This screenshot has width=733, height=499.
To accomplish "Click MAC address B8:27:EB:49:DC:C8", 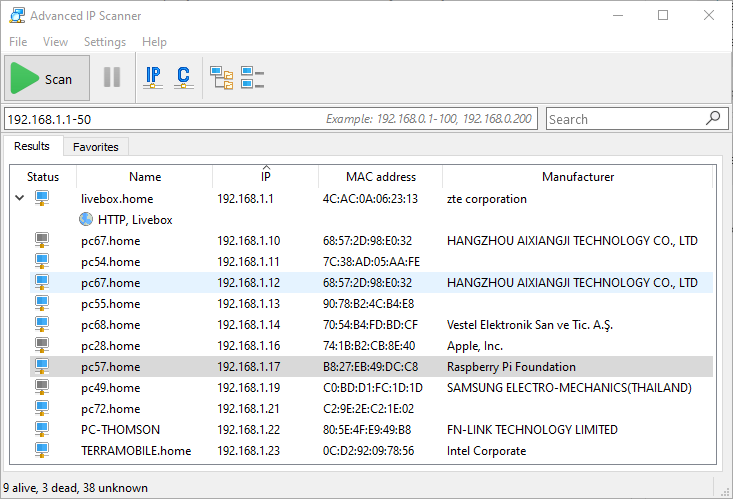I will [x=370, y=367].
